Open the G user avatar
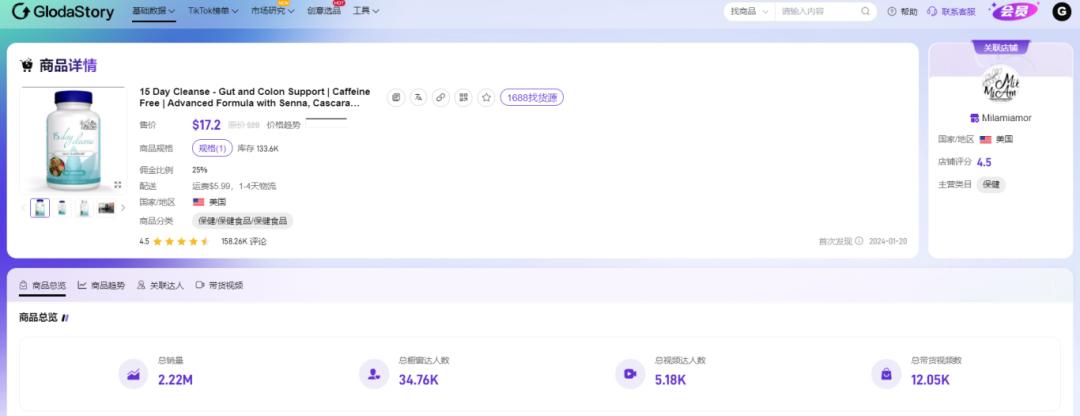The image size is (1080, 416). click(1061, 11)
